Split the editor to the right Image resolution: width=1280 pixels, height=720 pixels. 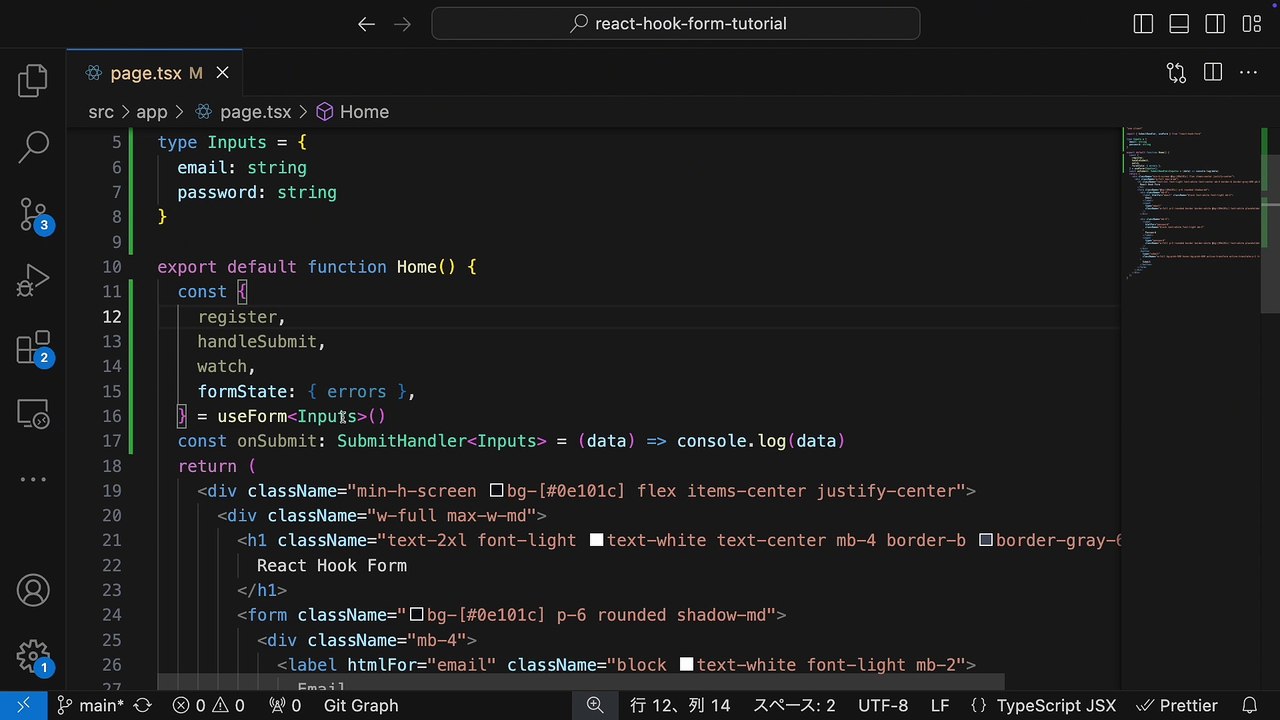click(x=1213, y=73)
